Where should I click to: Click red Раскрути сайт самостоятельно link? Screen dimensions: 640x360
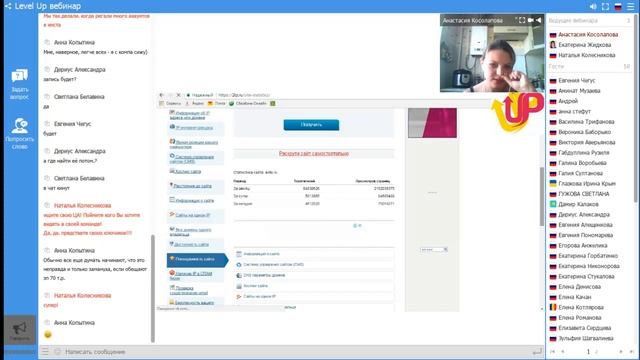313,153
